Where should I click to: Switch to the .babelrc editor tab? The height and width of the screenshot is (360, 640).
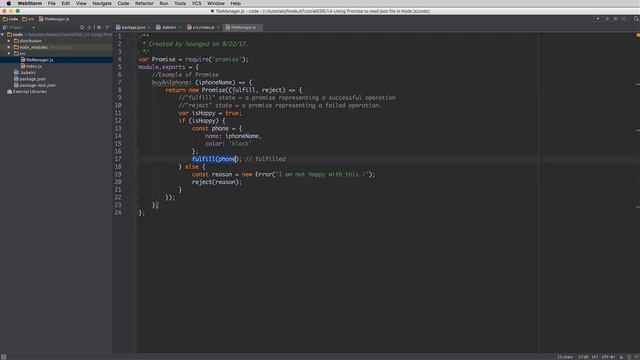pos(169,27)
